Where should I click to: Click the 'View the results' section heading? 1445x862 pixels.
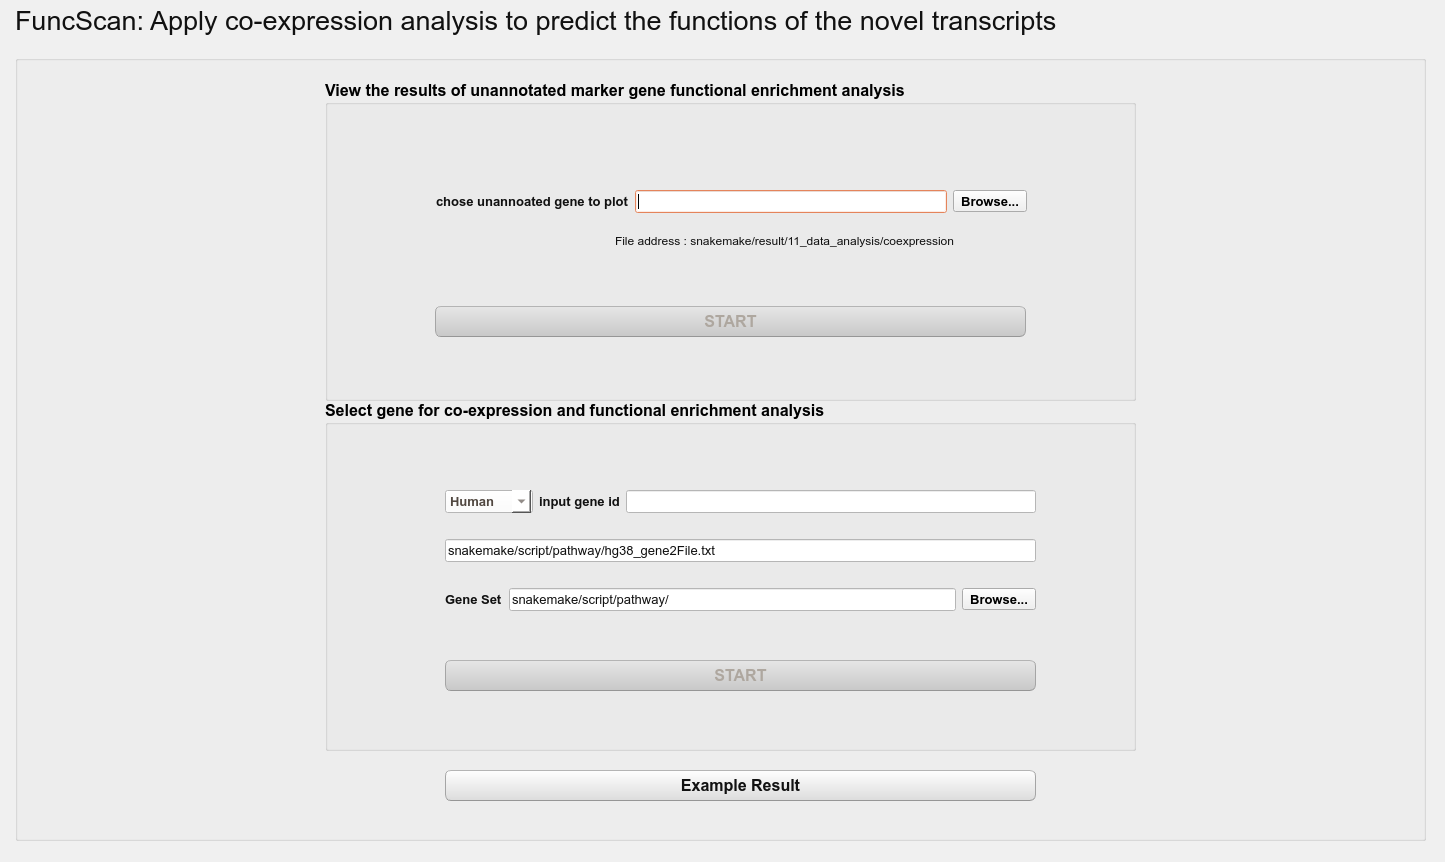pyautogui.click(x=614, y=91)
